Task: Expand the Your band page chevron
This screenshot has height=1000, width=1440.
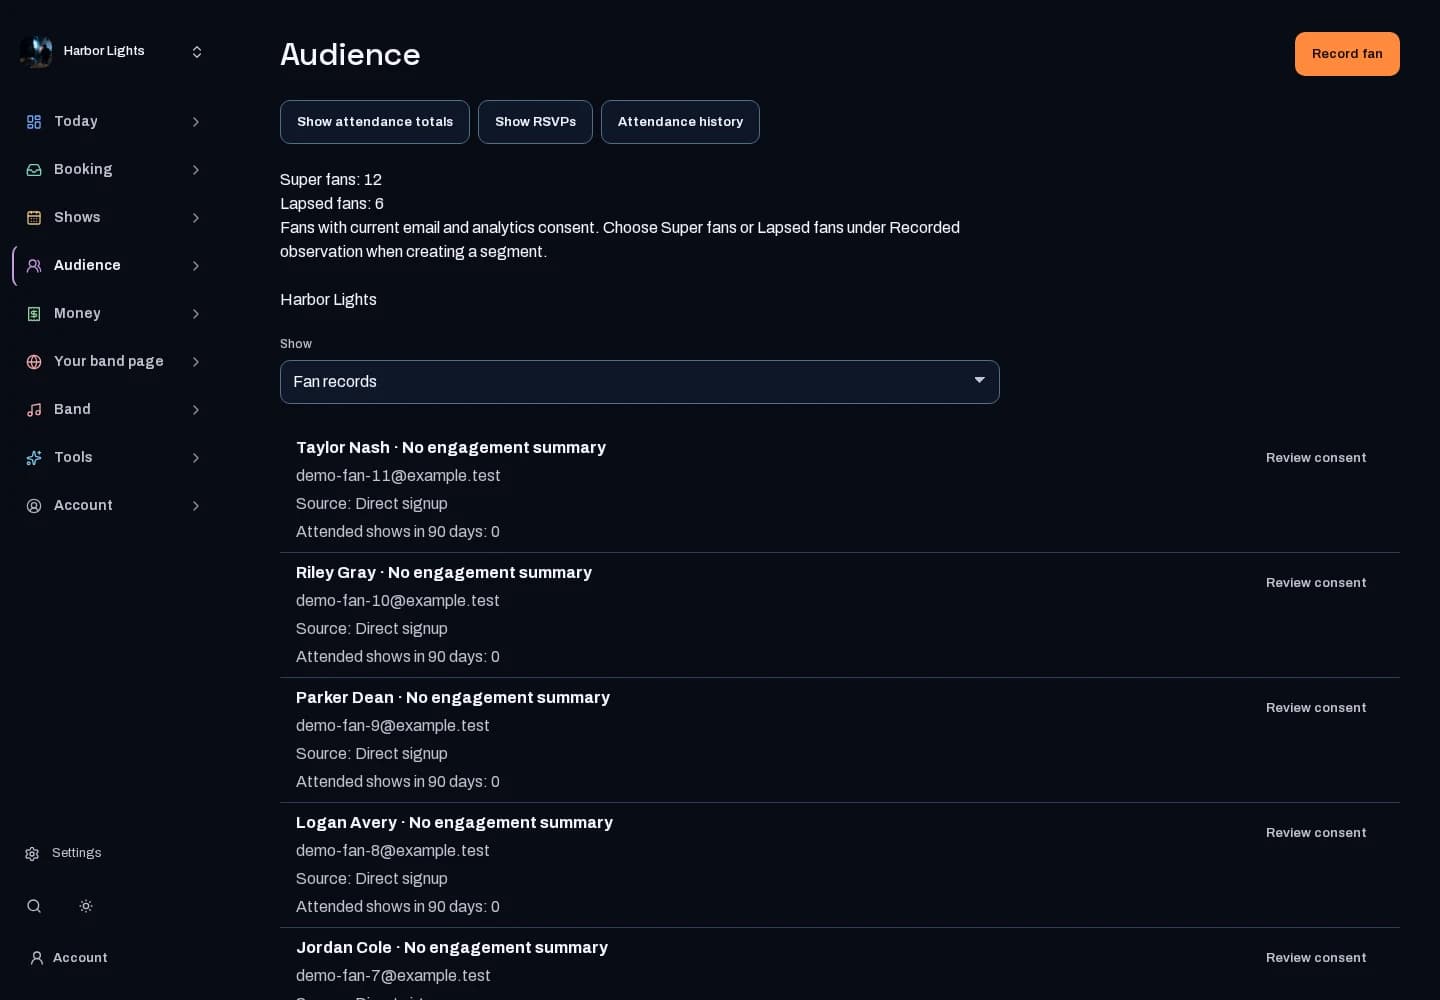Action: 196,362
